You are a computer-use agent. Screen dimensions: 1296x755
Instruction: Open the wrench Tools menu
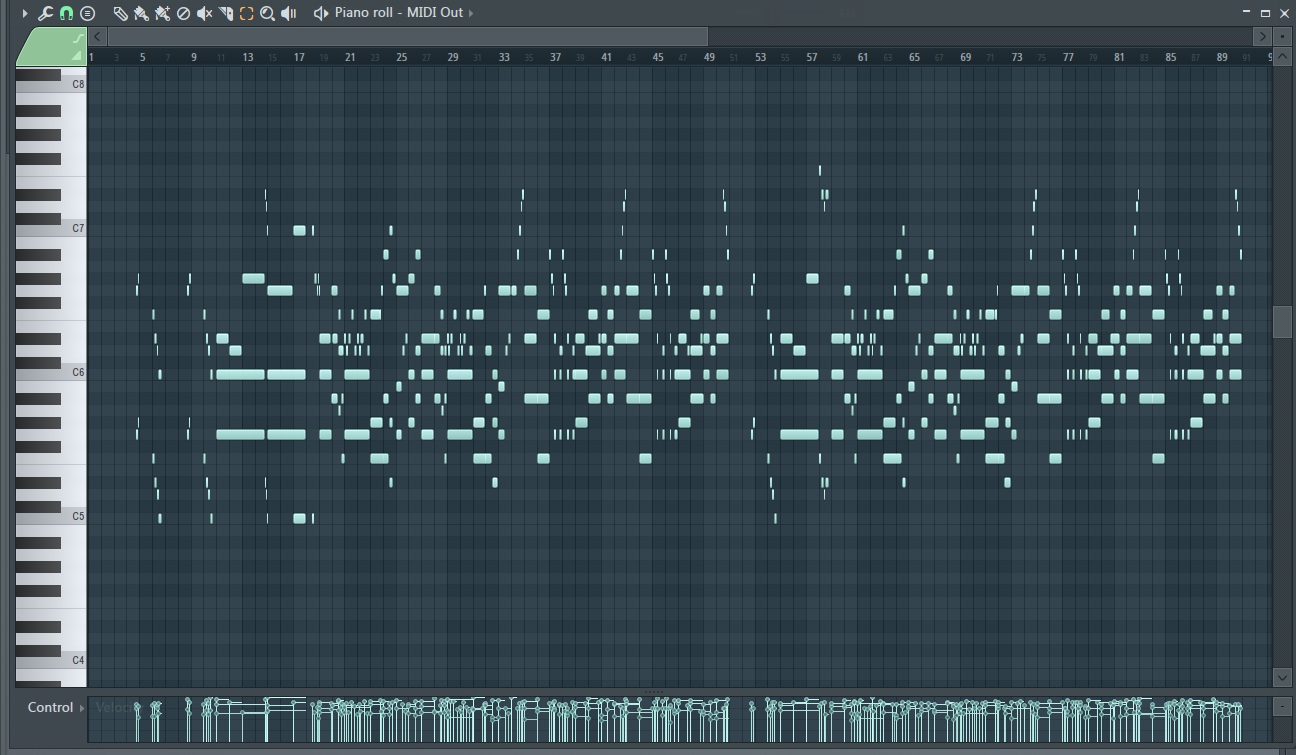tap(45, 13)
